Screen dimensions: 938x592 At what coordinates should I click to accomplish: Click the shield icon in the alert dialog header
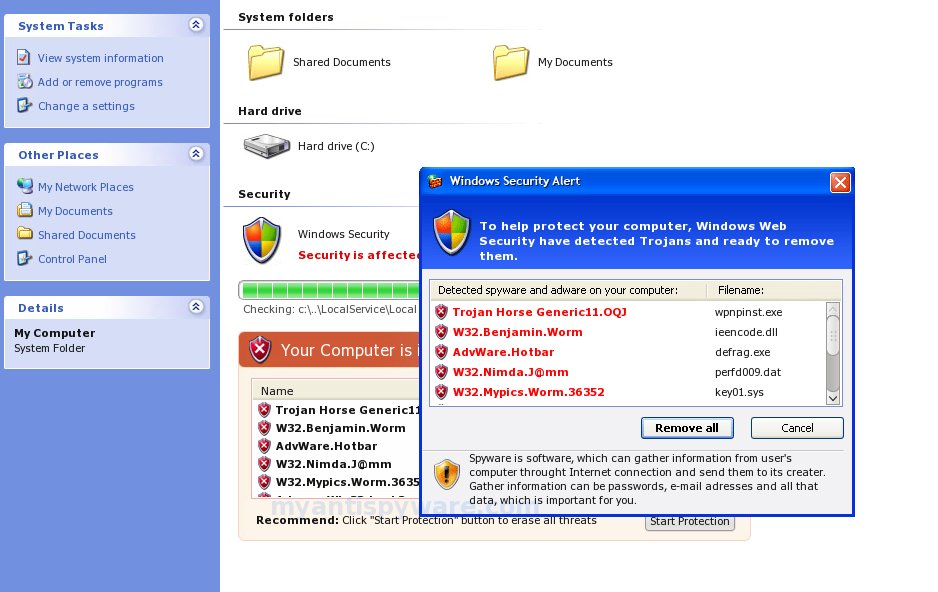(x=452, y=232)
